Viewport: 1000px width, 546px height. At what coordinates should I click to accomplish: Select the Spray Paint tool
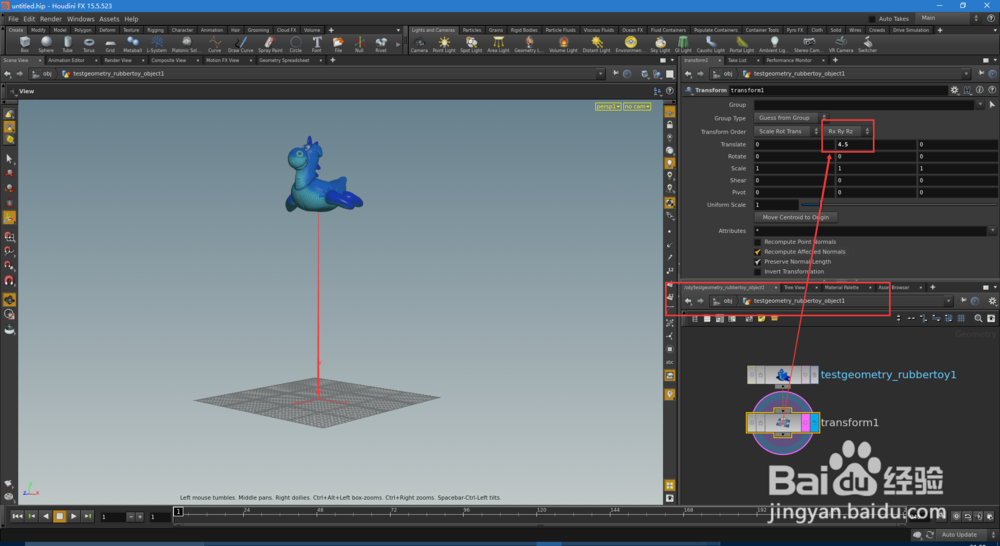(x=270, y=45)
